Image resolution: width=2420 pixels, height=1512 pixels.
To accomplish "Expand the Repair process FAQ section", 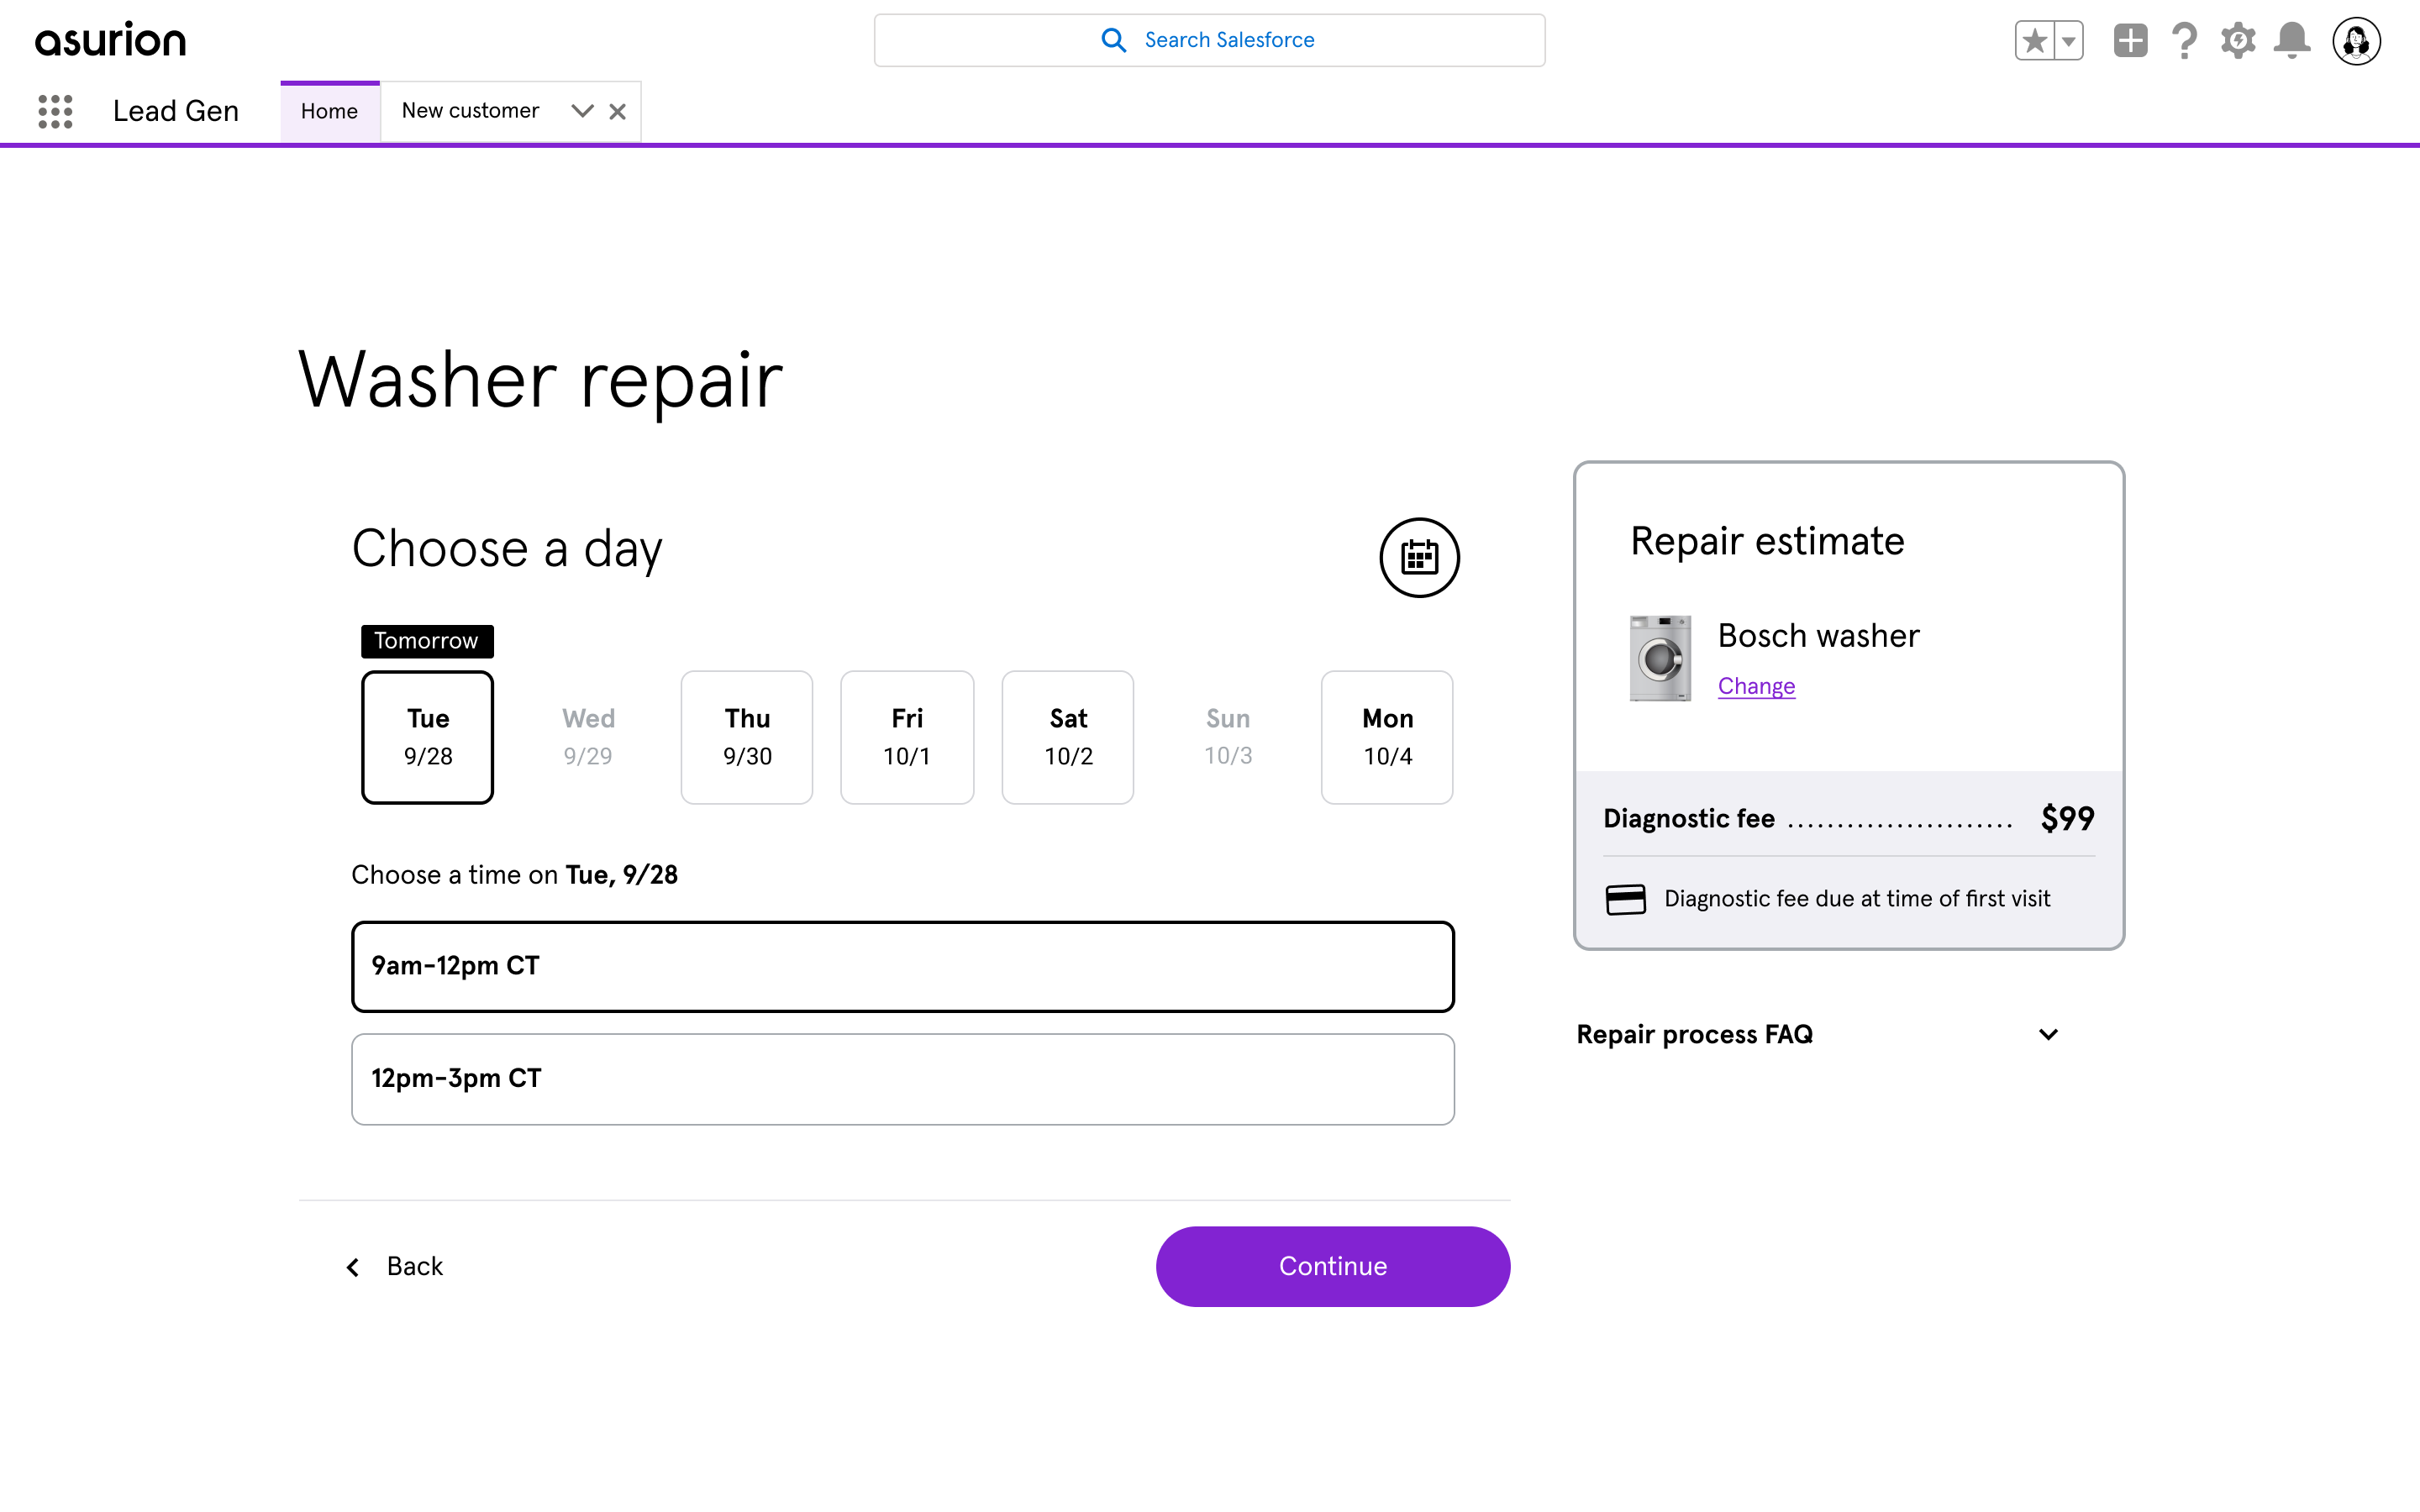I will point(1817,1034).
